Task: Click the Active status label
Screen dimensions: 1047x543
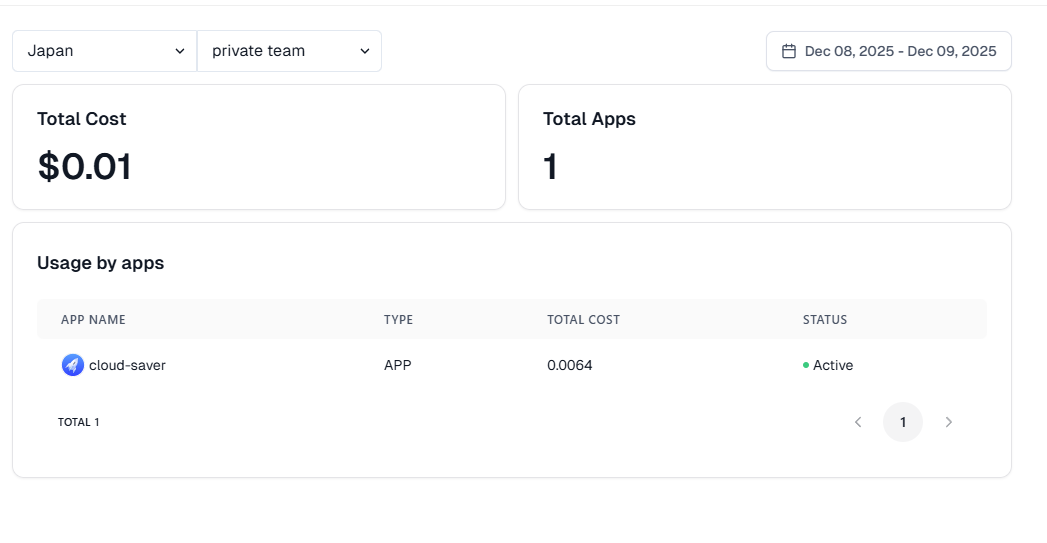Action: (833, 365)
